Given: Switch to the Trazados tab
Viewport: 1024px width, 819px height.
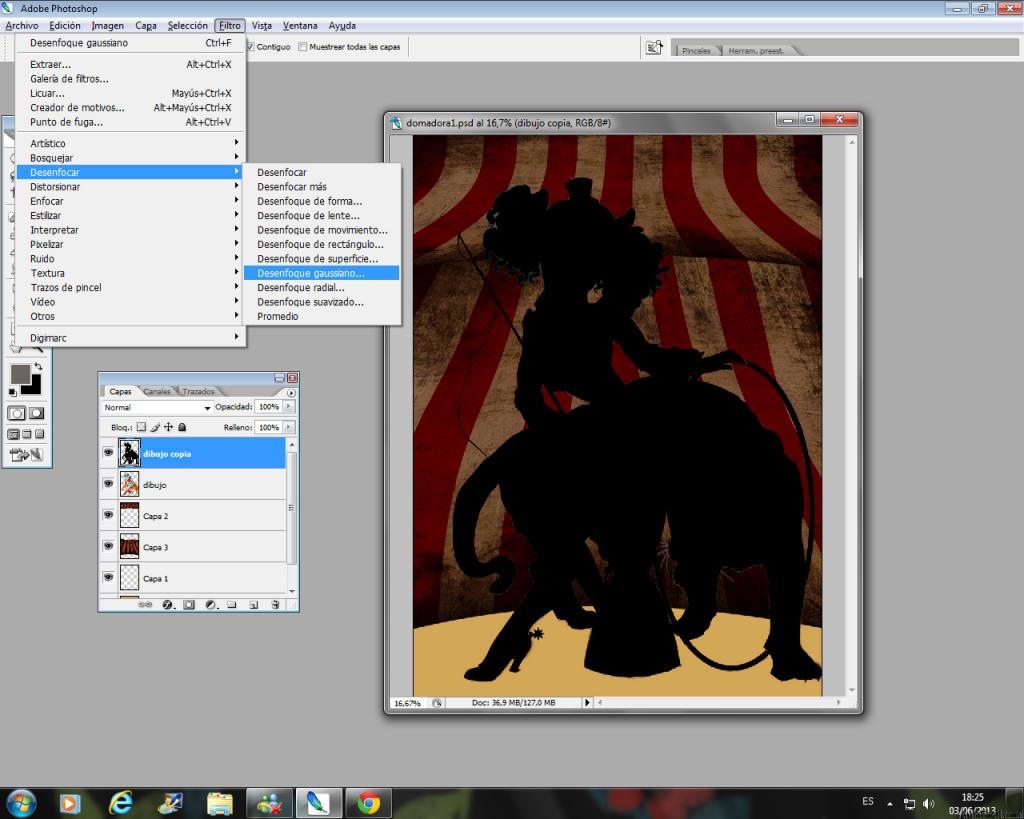Looking at the screenshot, I should click(x=198, y=391).
